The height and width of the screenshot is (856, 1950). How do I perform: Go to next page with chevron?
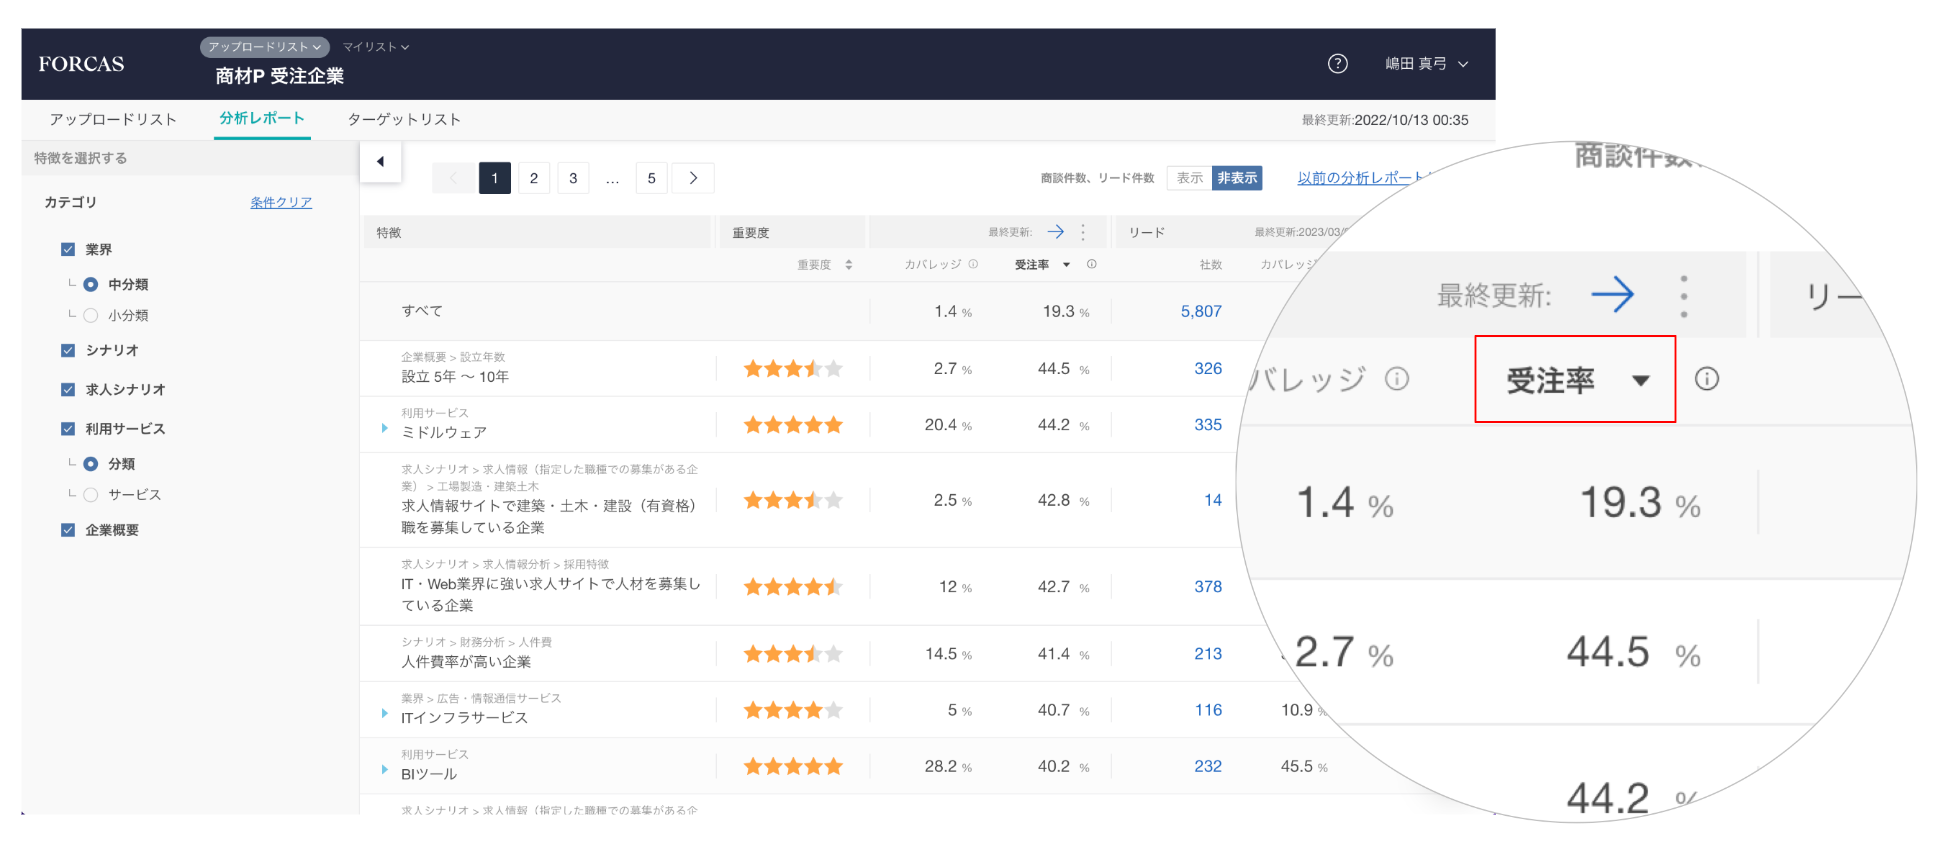693,178
